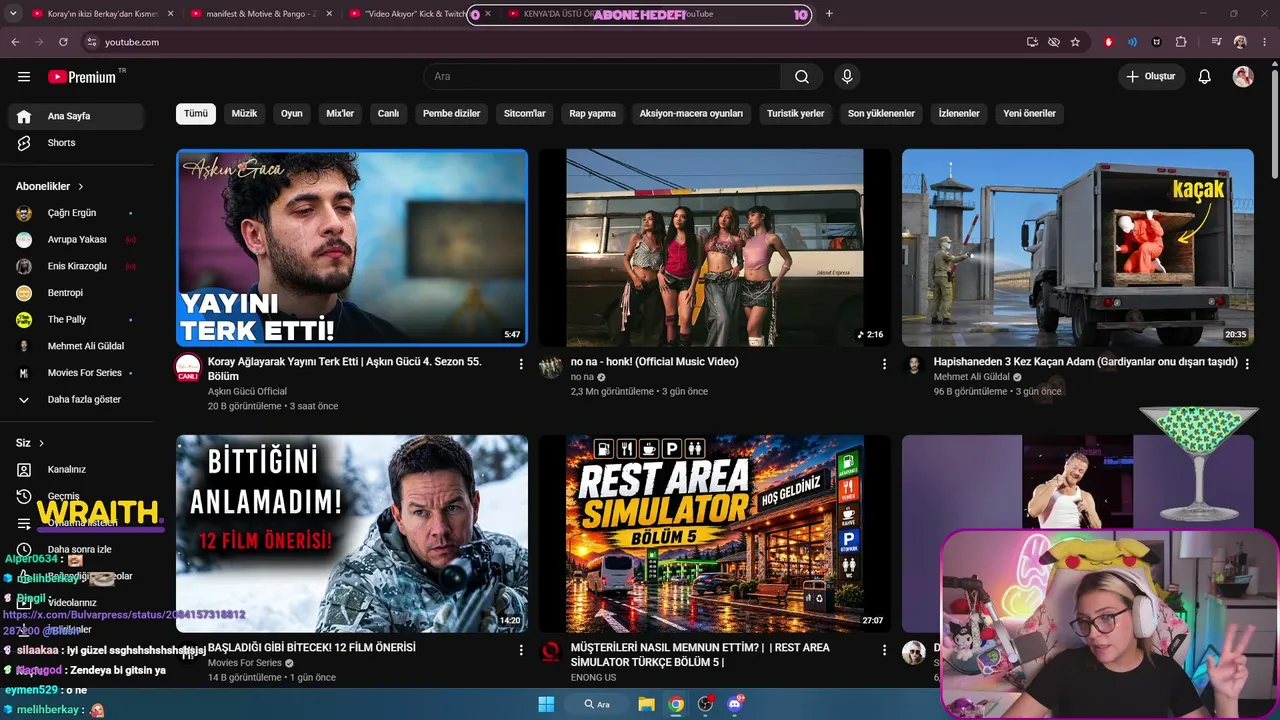
Task: Select the Aksiyon-macera oyunları chip
Action: (691, 114)
